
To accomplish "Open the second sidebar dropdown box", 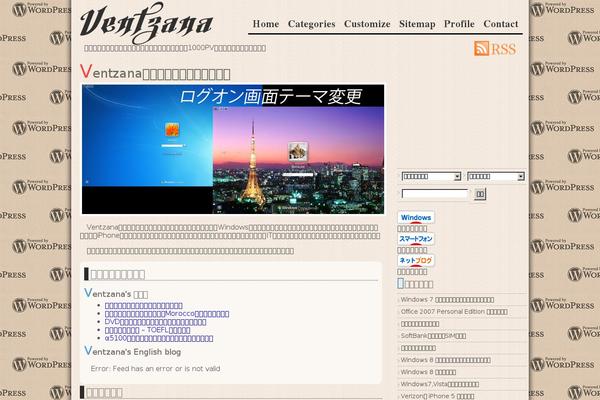I will (496, 176).
